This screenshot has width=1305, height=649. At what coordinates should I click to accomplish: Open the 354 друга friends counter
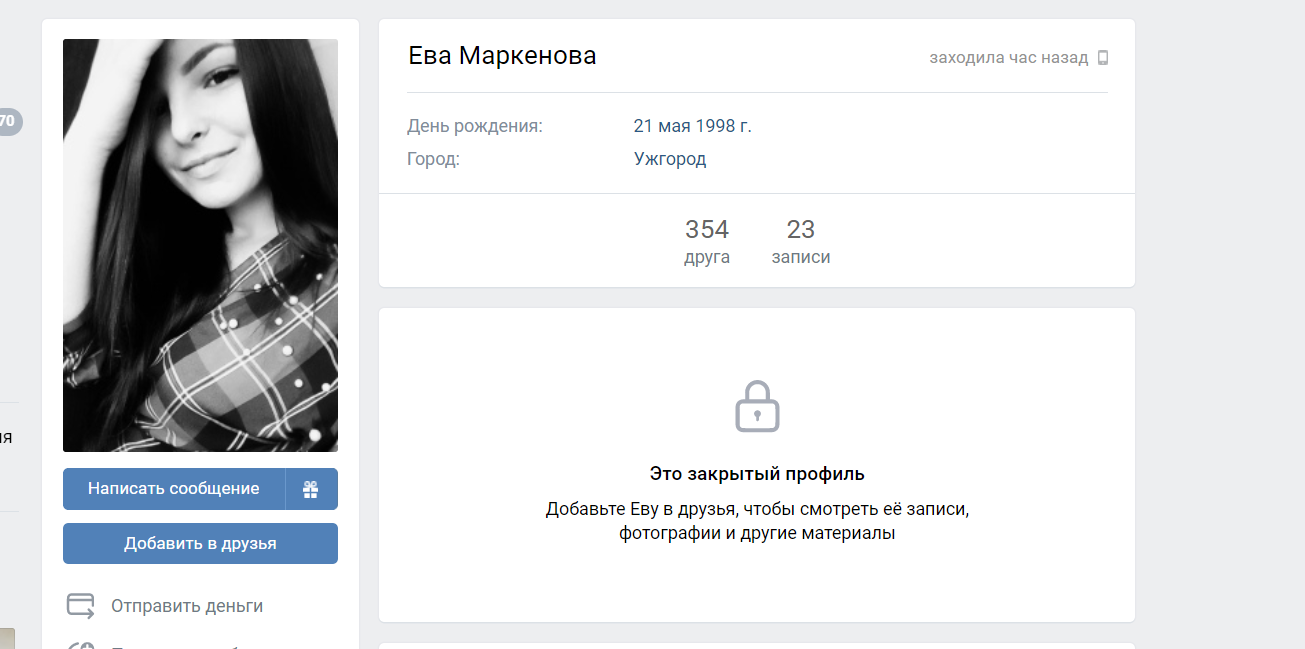[x=707, y=241]
